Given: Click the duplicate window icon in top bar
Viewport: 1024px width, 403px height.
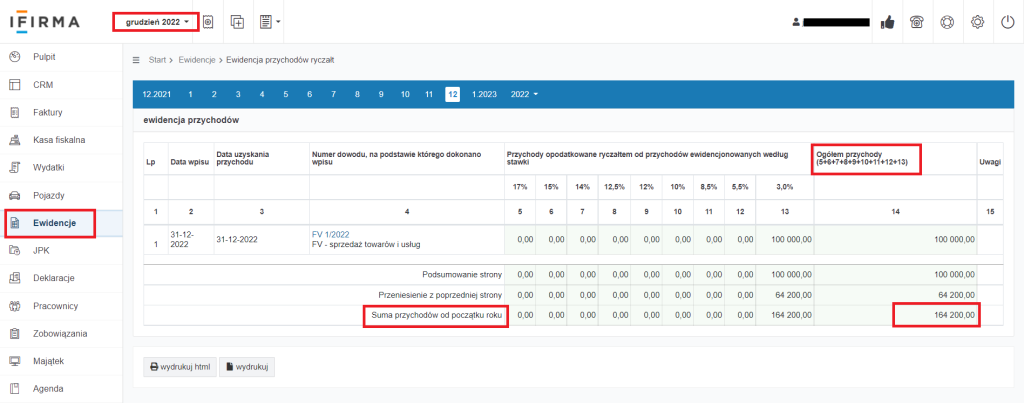Looking at the screenshot, I should tap(237, 21).
